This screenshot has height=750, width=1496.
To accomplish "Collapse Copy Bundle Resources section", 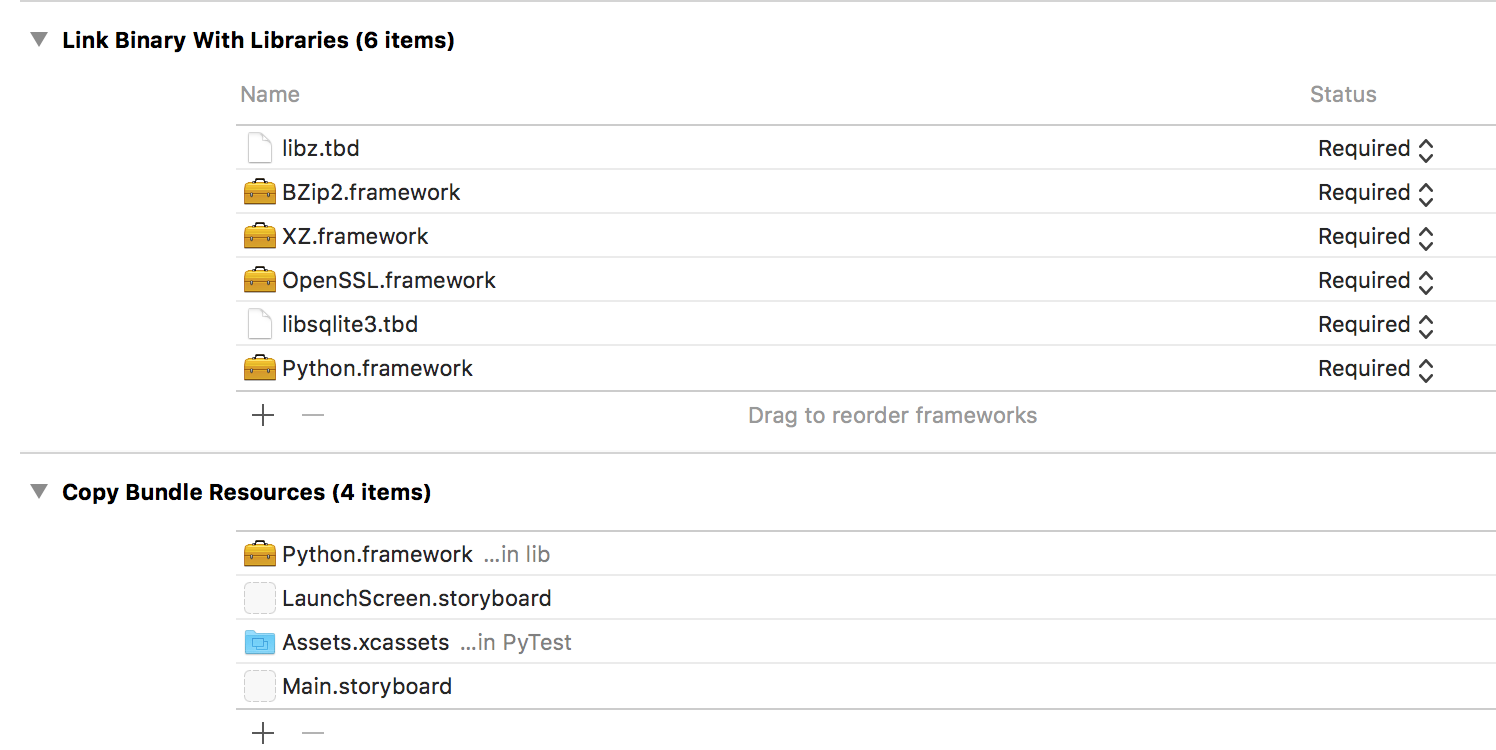I will coord(39,492).
